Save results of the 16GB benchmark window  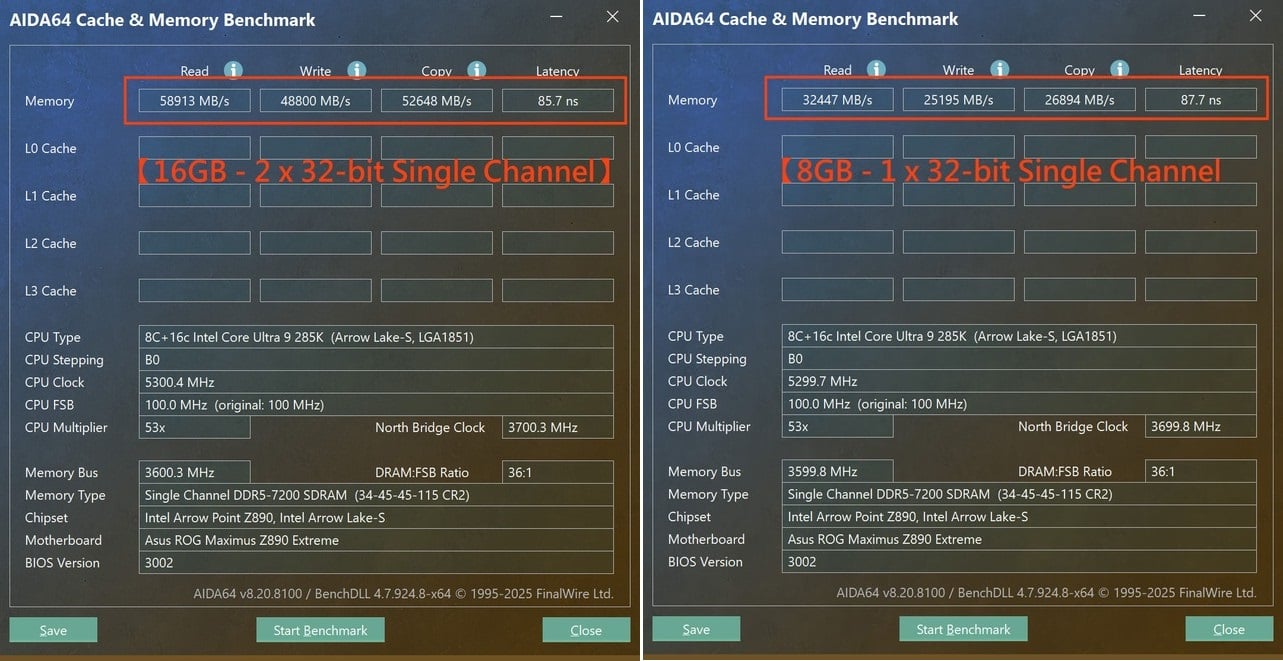pos(53,630)
